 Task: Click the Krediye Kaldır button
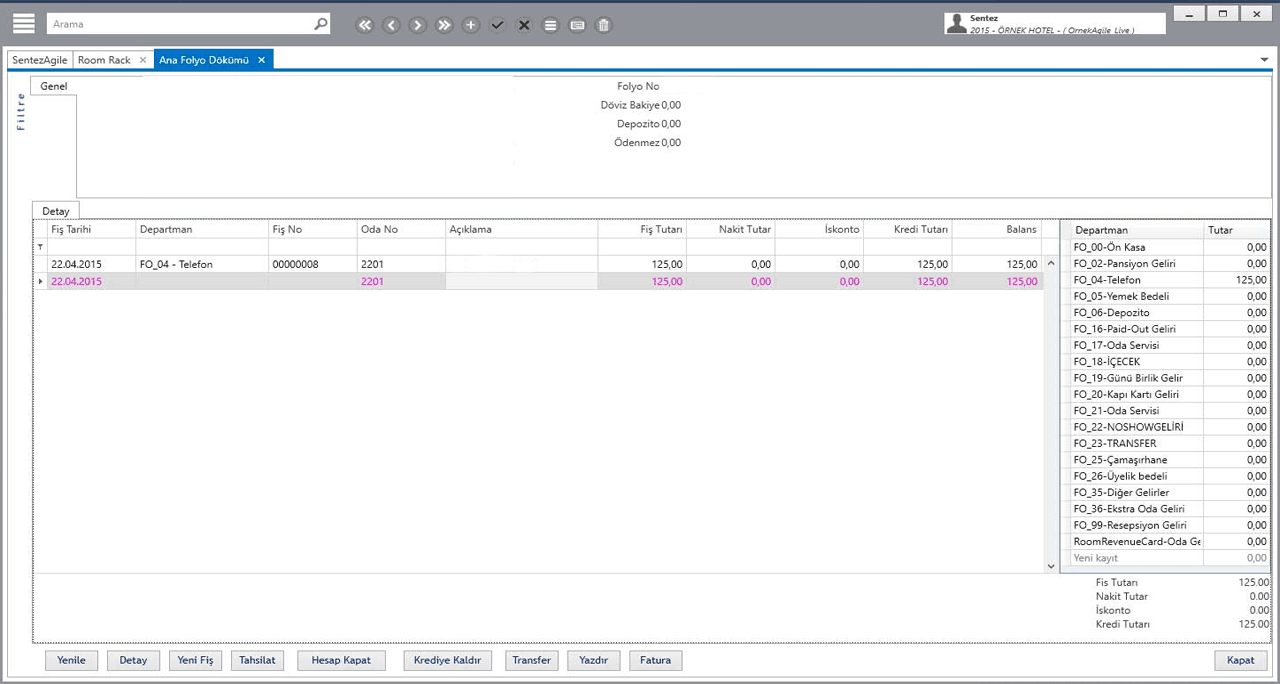pos(448,660)
